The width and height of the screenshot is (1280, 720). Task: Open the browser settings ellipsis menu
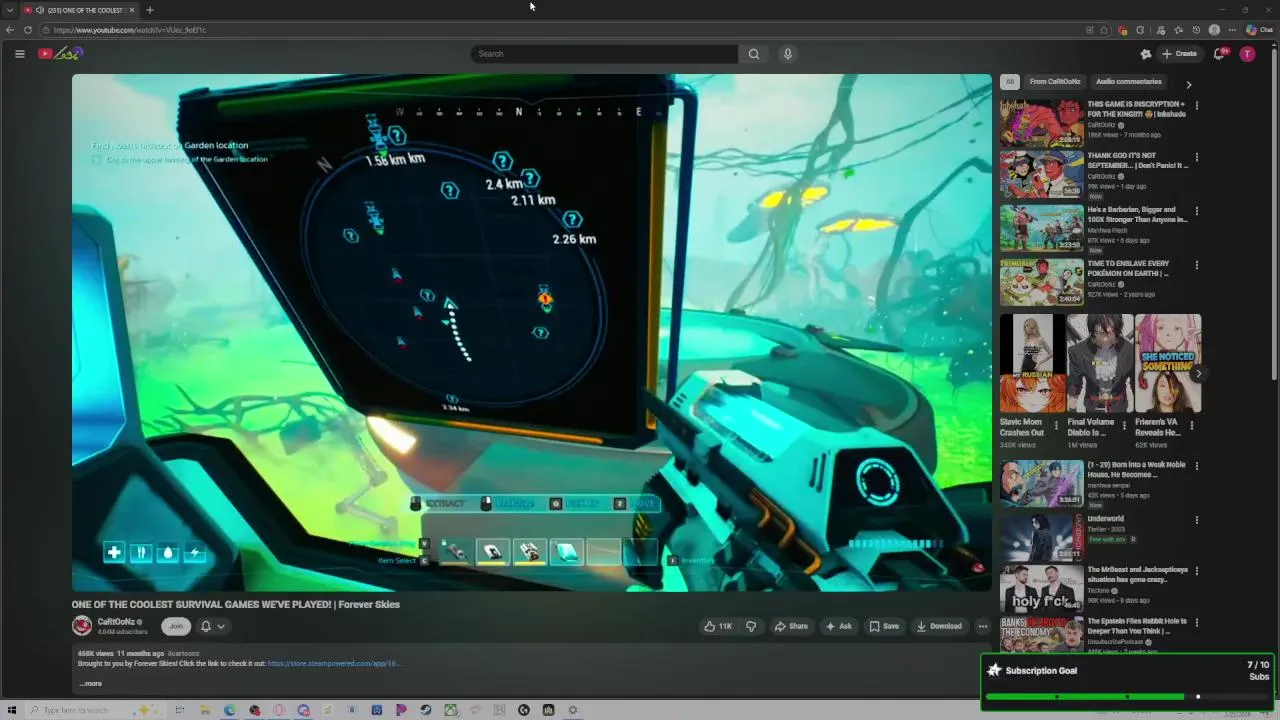(x=1232, y=30)
